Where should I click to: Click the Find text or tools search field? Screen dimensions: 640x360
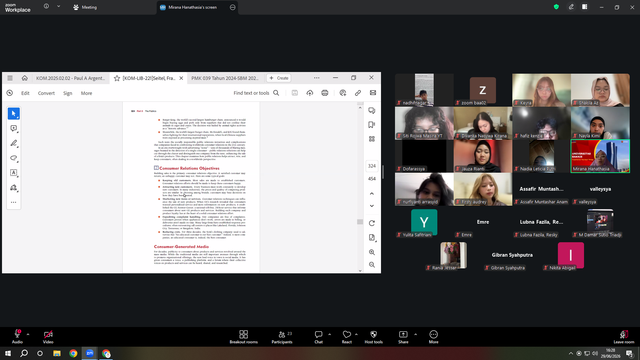click(256, 93)
